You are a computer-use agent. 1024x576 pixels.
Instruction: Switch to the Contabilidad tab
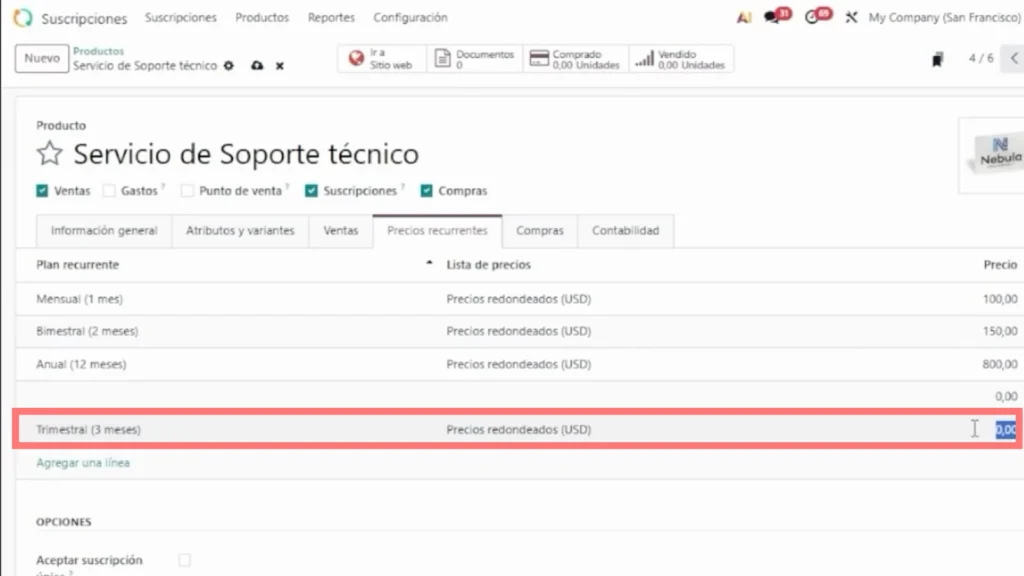pyautogui.click(x=625, y=231)
